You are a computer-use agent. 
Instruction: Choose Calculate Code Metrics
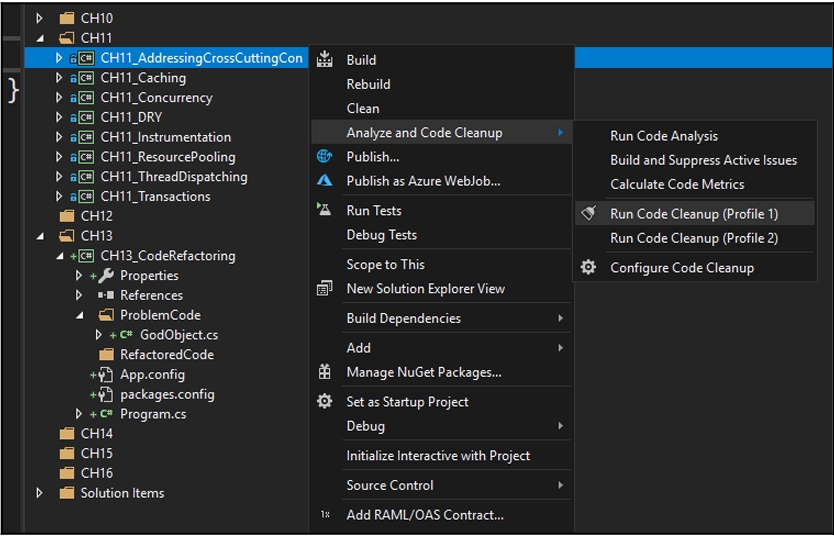coord(677,184)
